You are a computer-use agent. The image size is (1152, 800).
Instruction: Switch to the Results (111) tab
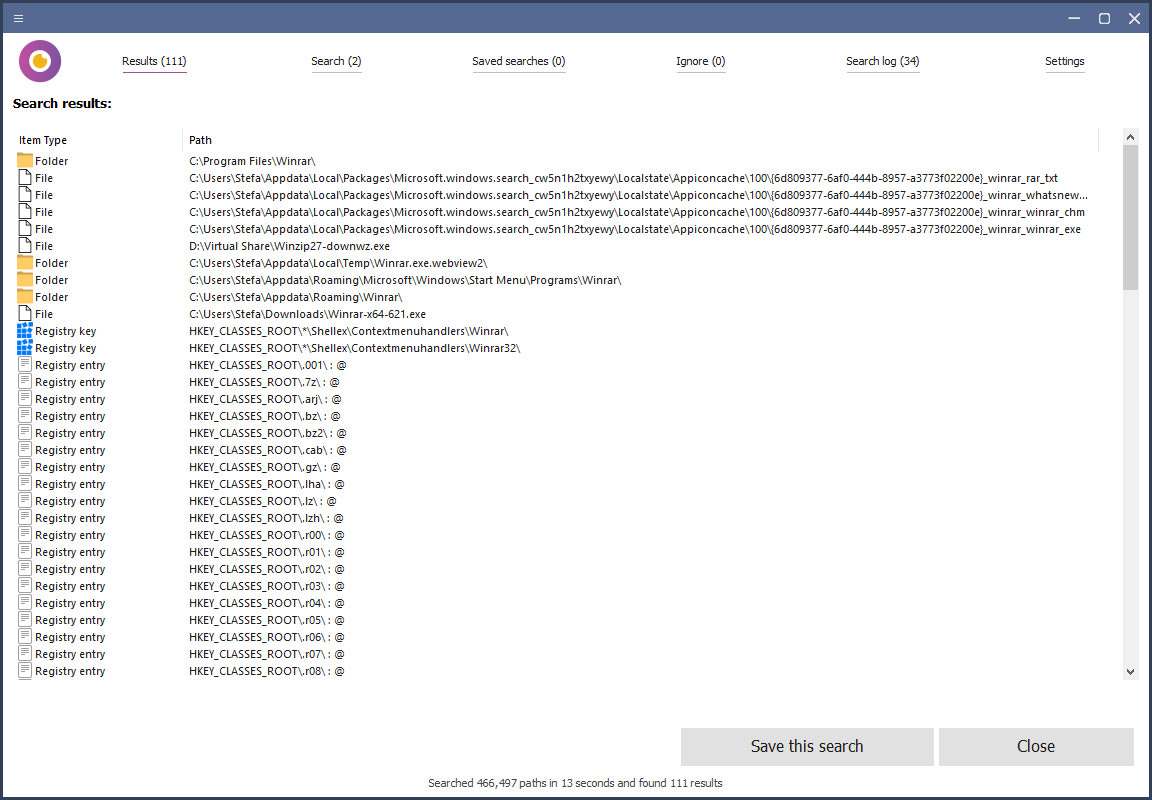coord(154,61)
